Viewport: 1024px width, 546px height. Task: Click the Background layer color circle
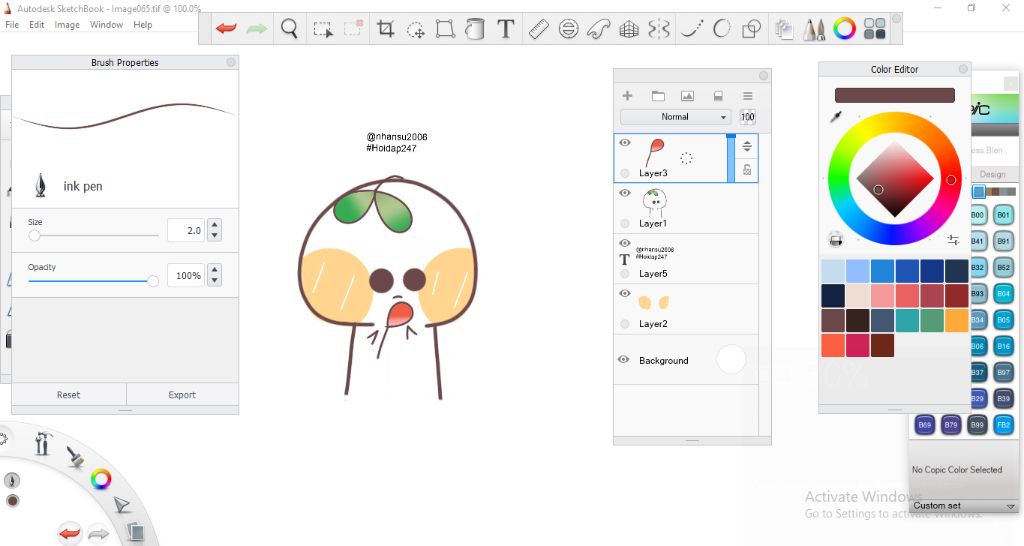[x=731, y=360]
